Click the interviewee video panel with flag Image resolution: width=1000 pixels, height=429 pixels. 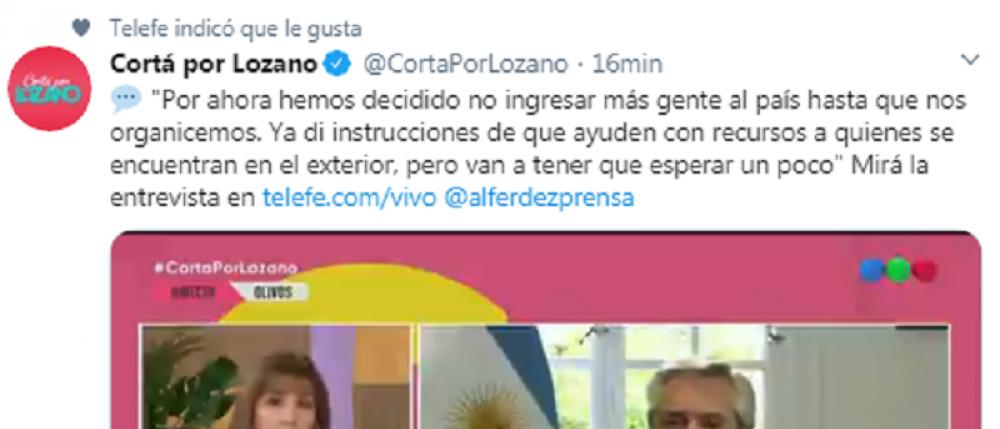coord(684,377)
